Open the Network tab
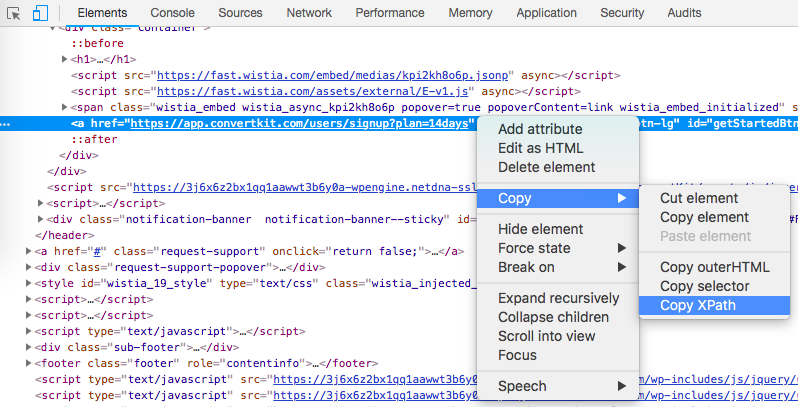The width and height of the screenshot is (798, 407). click(308, 13)
